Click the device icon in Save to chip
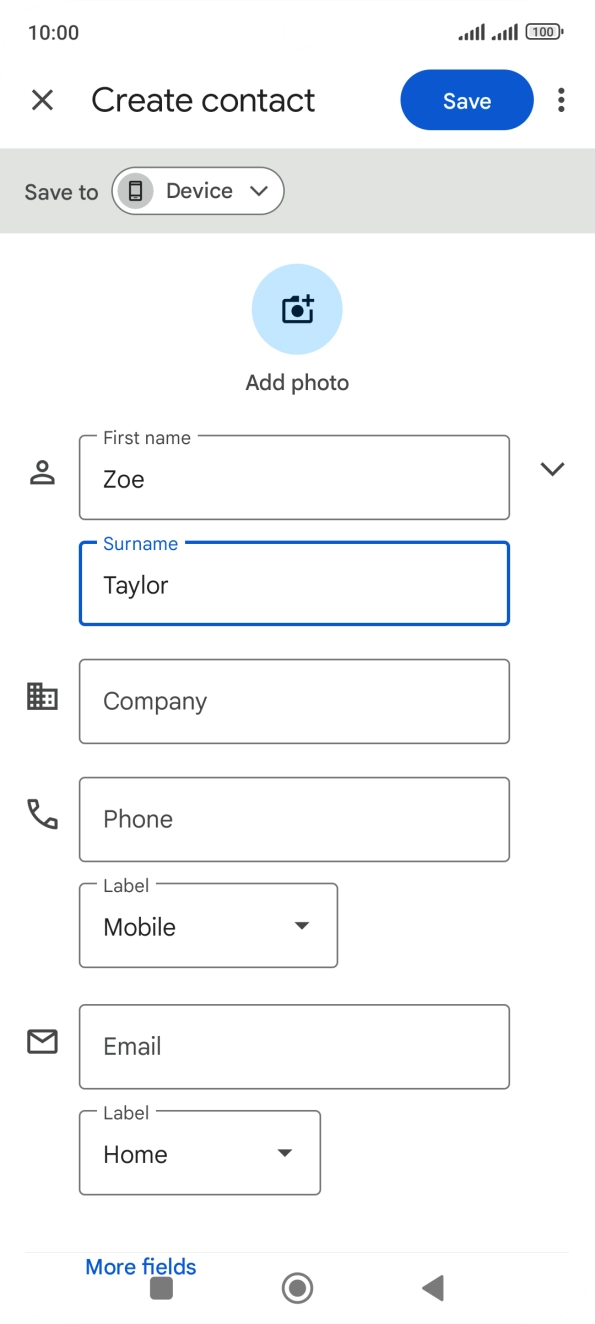 tap(135, 191)
